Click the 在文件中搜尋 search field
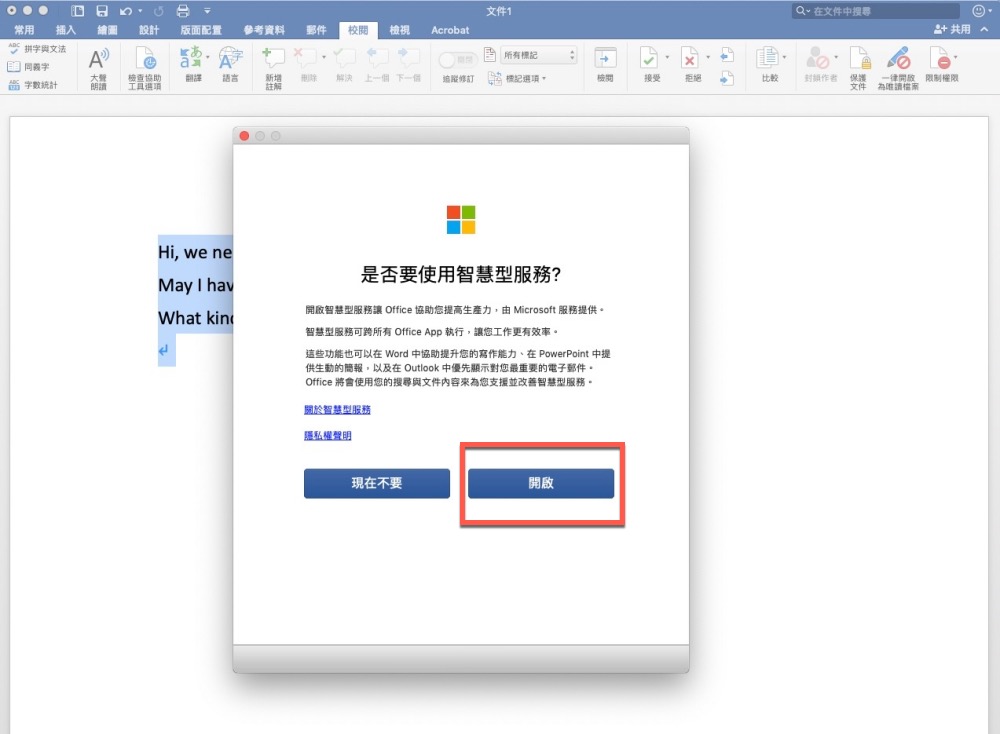Screen dimensions: 1000x734 pos(876,11)
